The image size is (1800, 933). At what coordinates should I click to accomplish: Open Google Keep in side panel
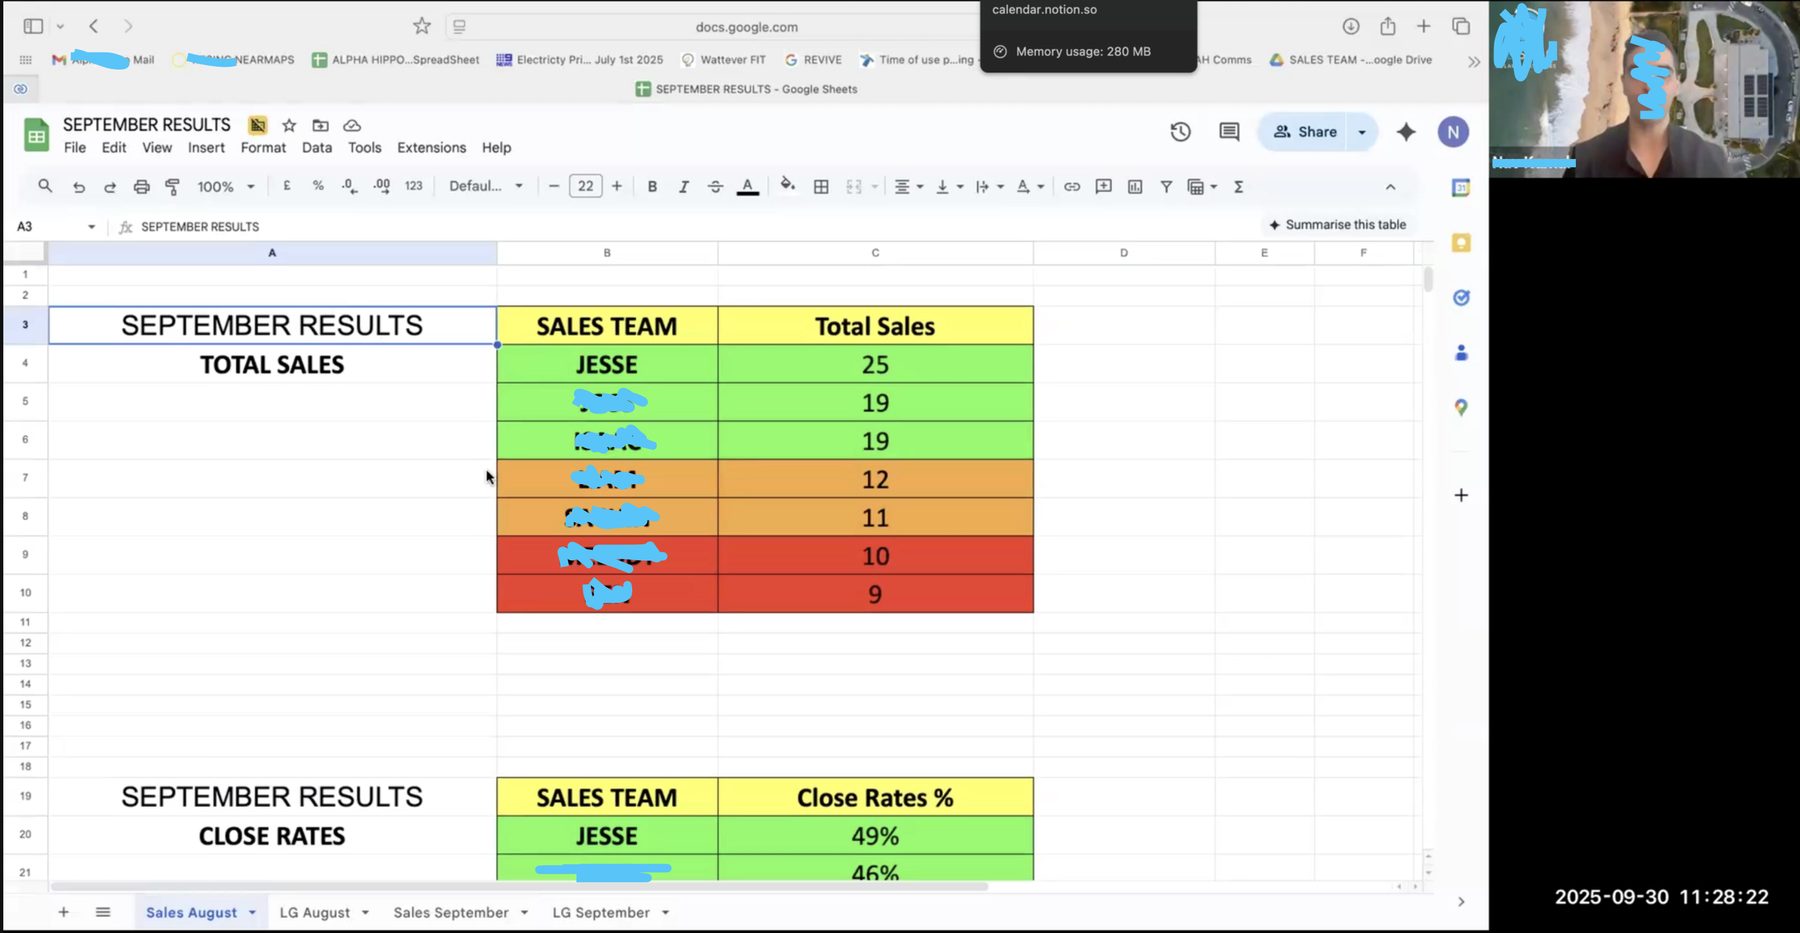pyautogui.click(x=1461, y=243)
